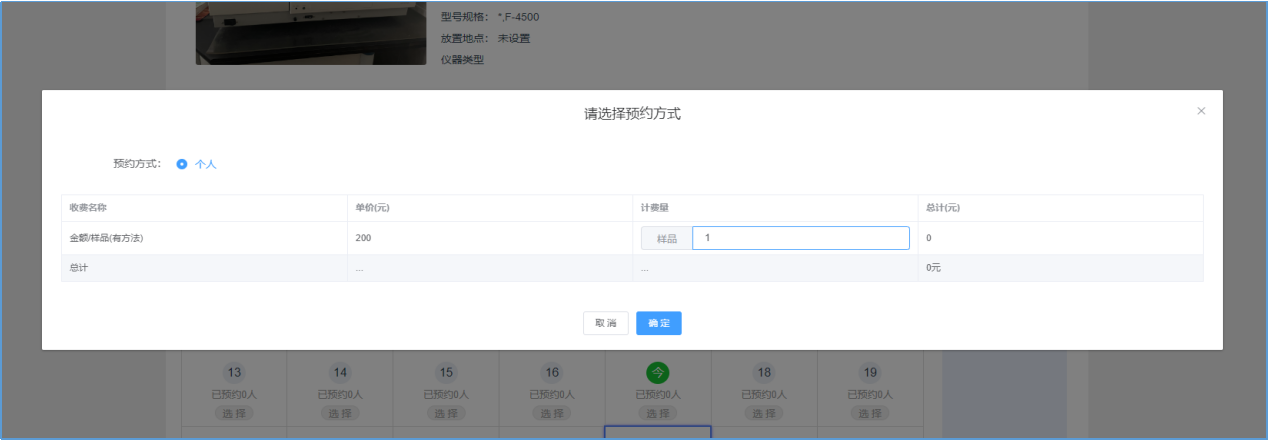Focus the 样品 quantity input field

point(801,238)
